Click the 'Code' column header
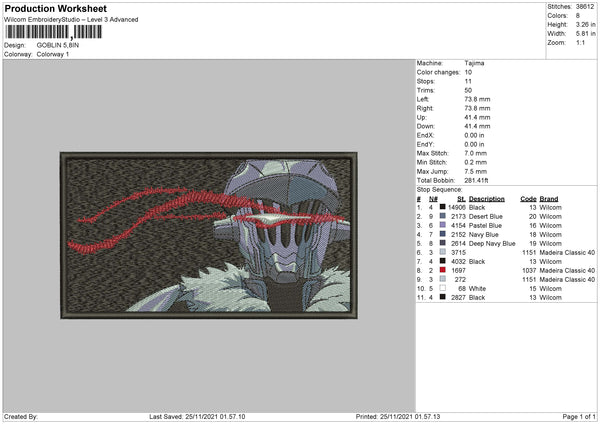This screenshot has width=600, height=424. pos(528,199)
